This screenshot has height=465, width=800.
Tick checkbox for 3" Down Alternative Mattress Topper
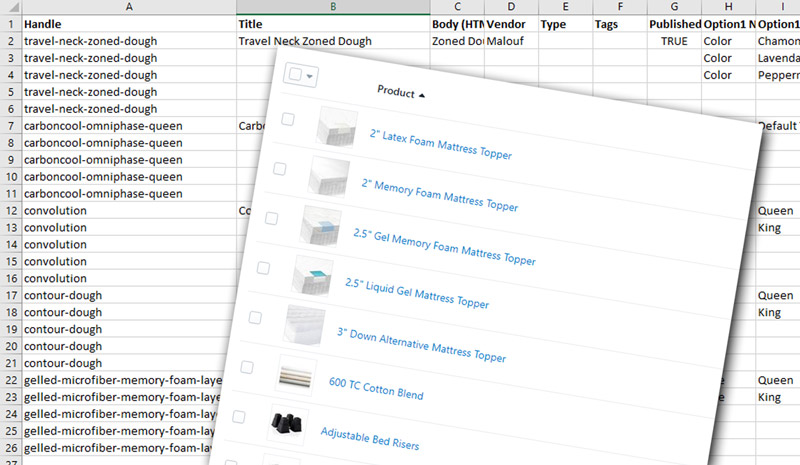tap(255, 317)
